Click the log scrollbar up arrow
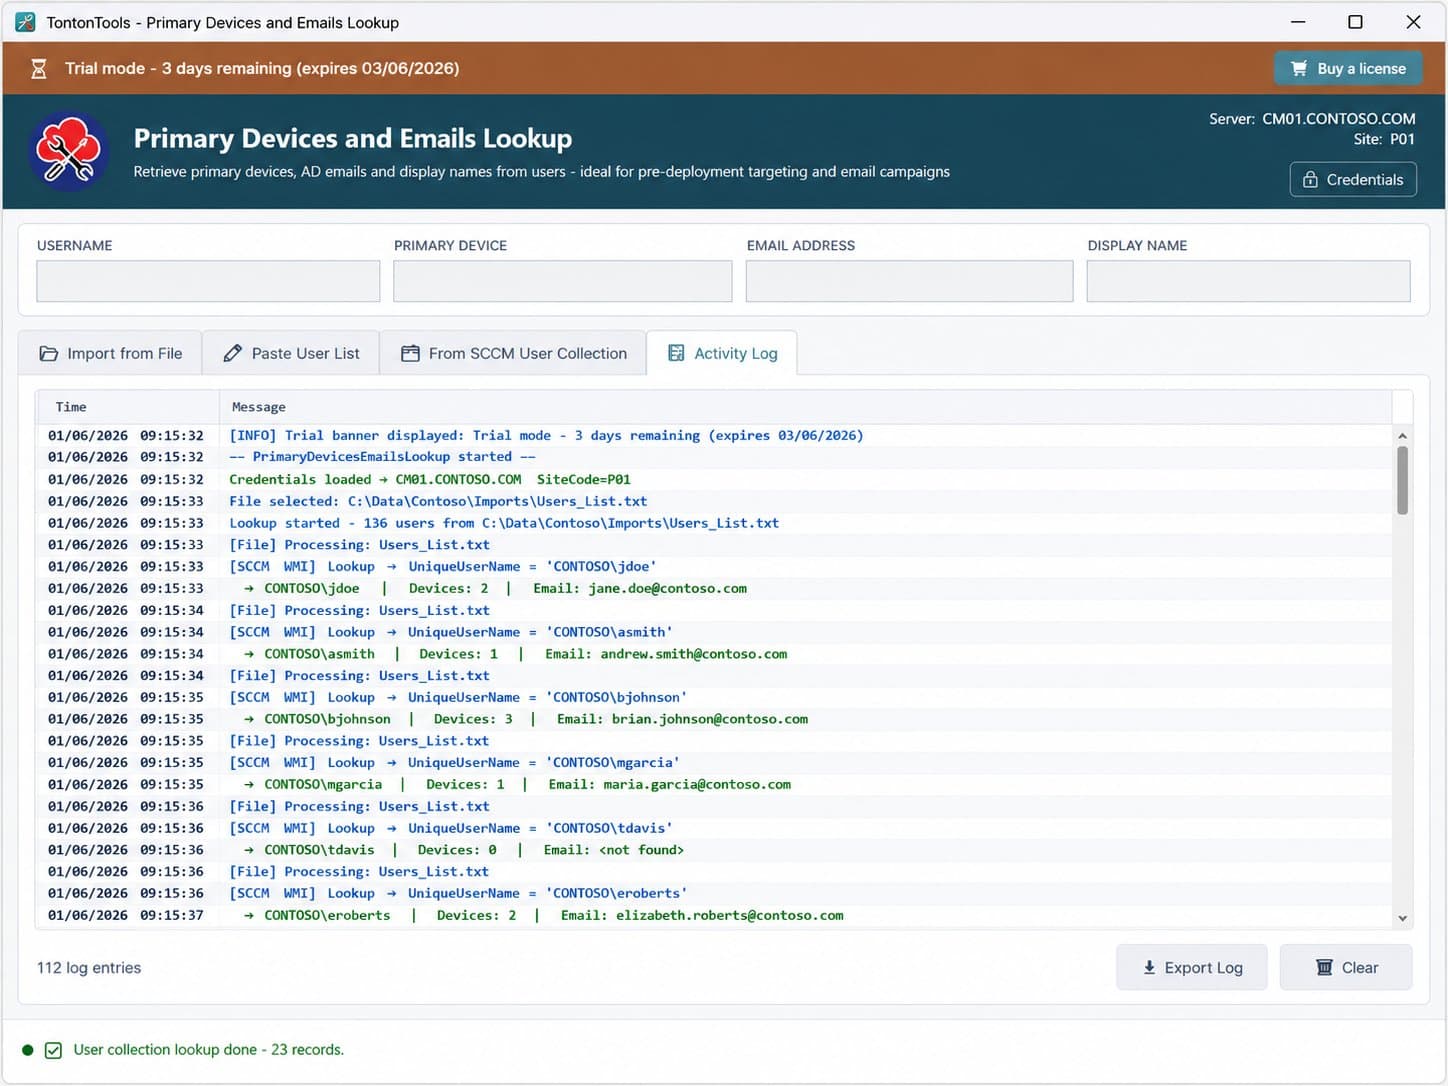Image resolution: width=1448 pixels, height=1086 pixels. click(1402, 436)
